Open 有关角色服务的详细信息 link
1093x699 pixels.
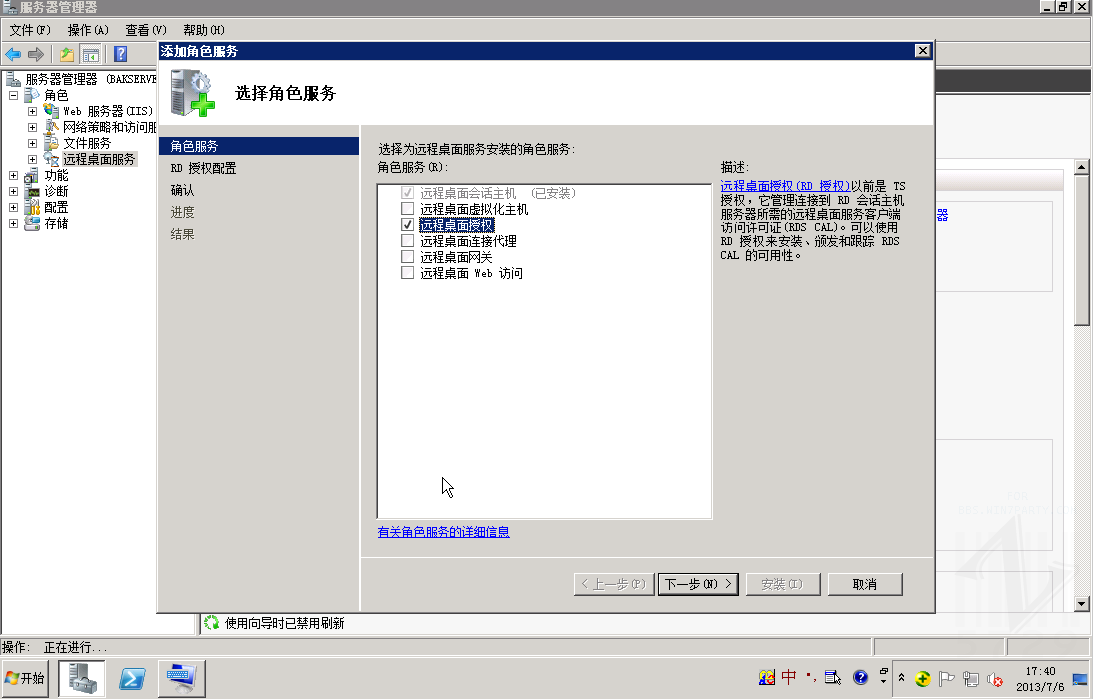pyautogui.click(x=443, y=532)
